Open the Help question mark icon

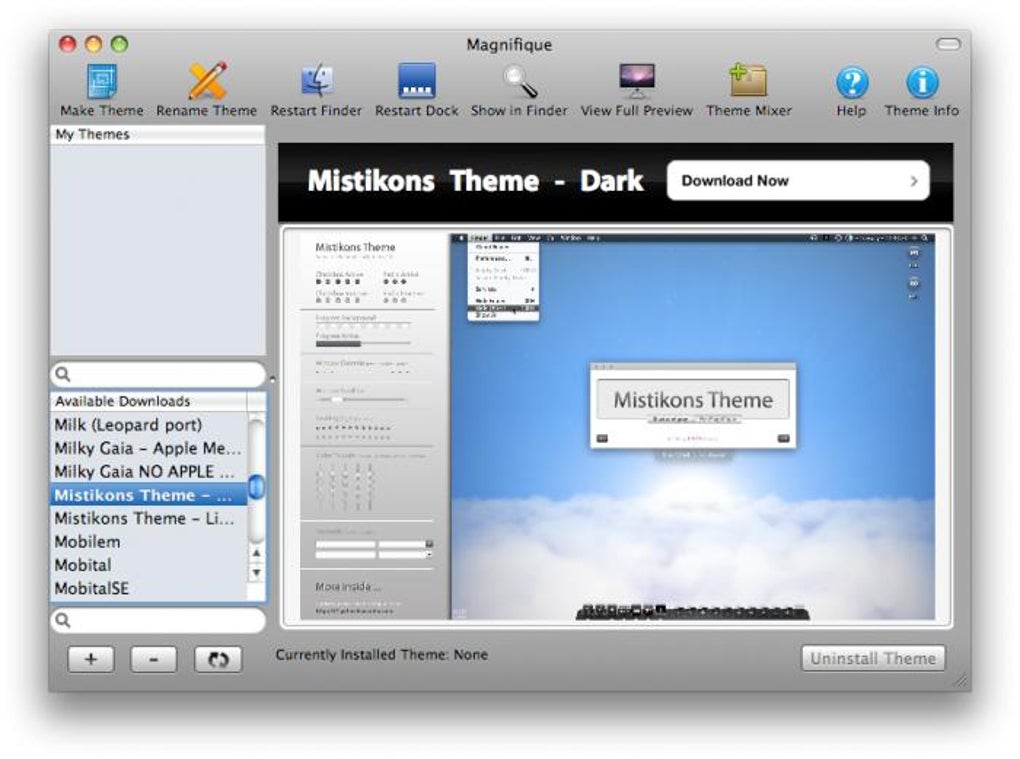[852, 83]
